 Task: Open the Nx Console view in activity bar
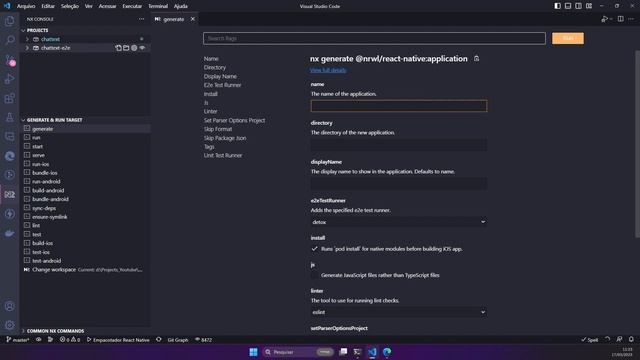coord(9,194)
